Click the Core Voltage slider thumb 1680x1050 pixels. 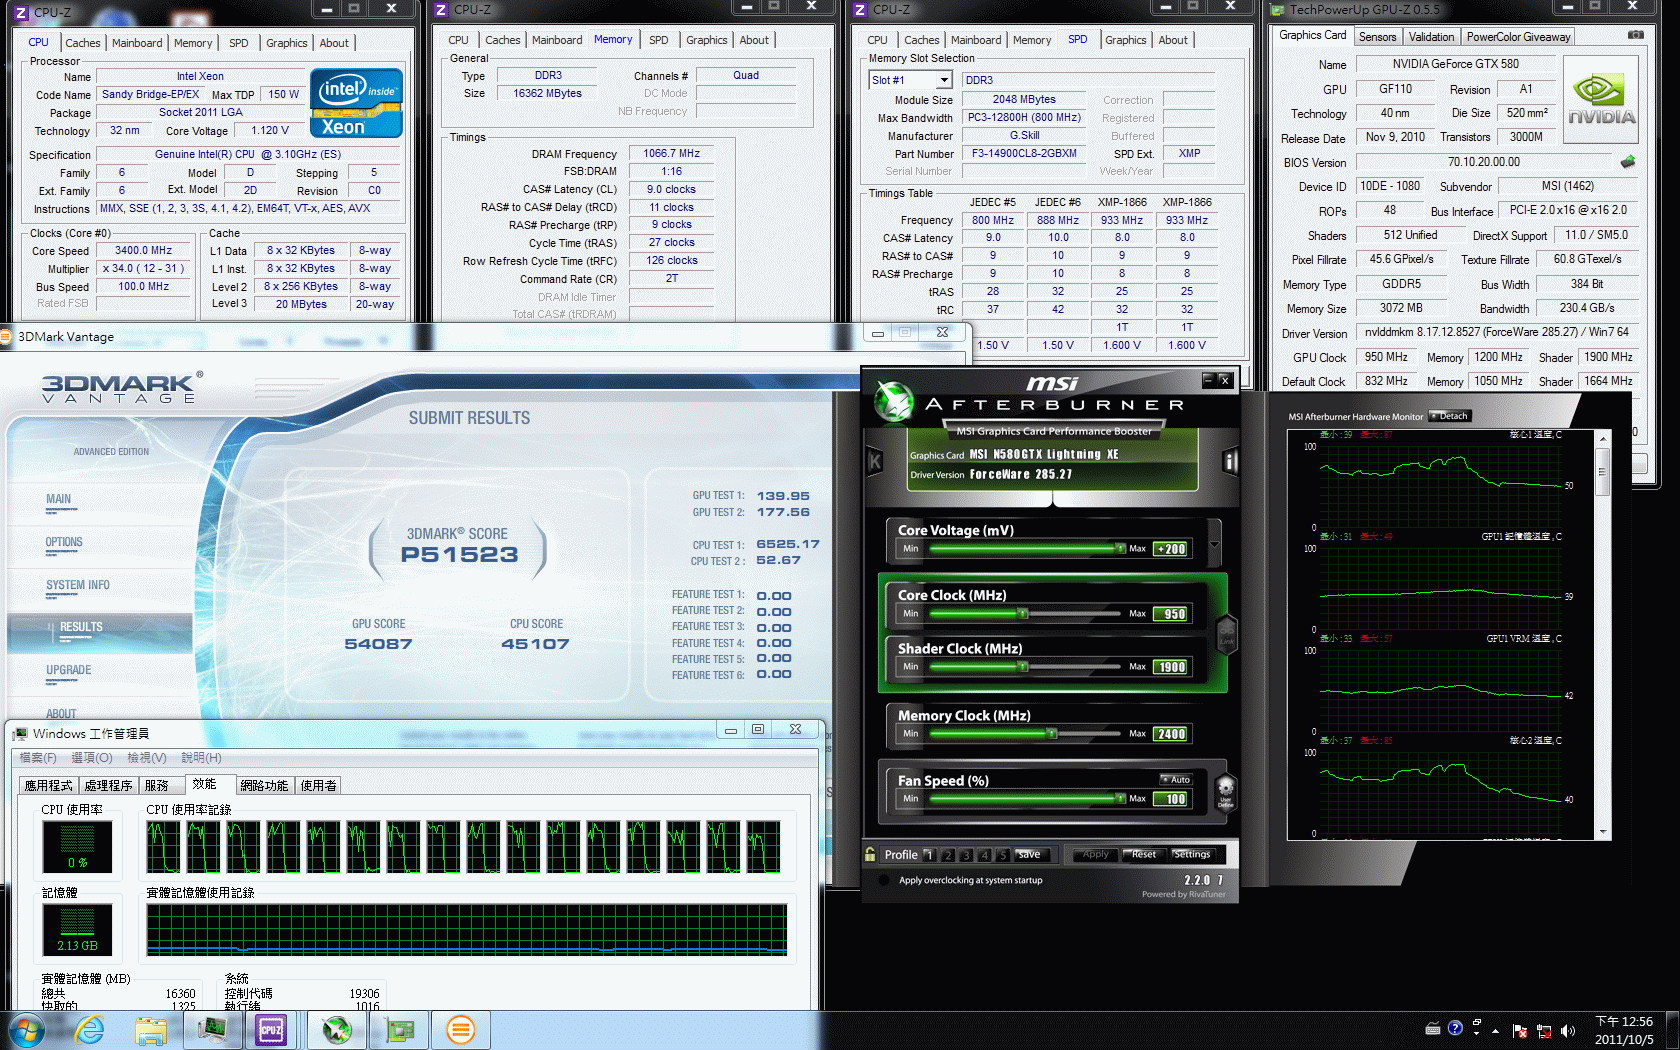tap(1120, 548)
